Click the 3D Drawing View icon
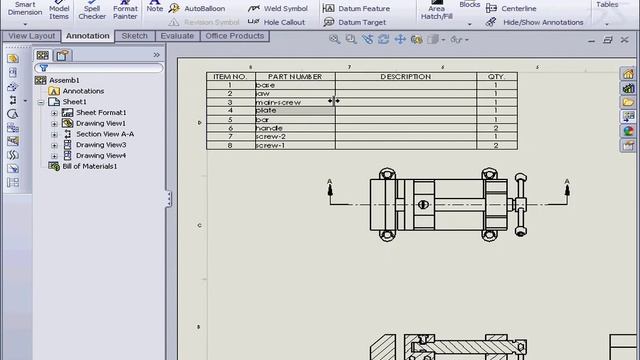The height and width of the screenshot is (360, 640). coord(416,39)
